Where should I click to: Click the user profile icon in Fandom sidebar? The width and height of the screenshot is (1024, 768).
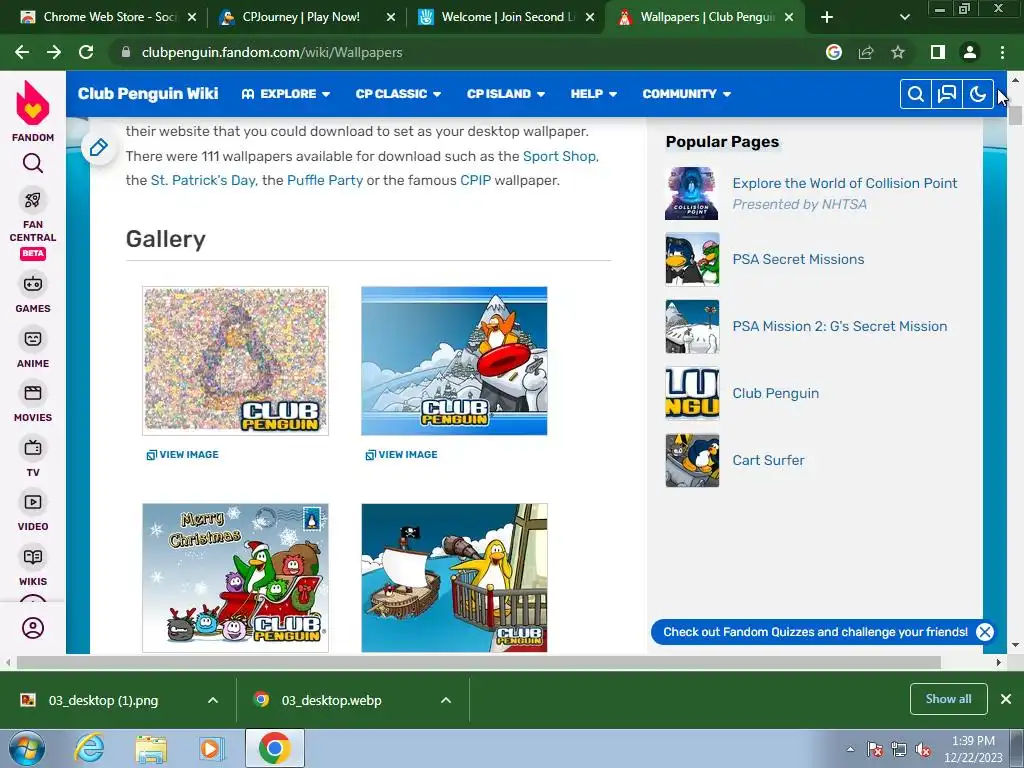(33, 628)
